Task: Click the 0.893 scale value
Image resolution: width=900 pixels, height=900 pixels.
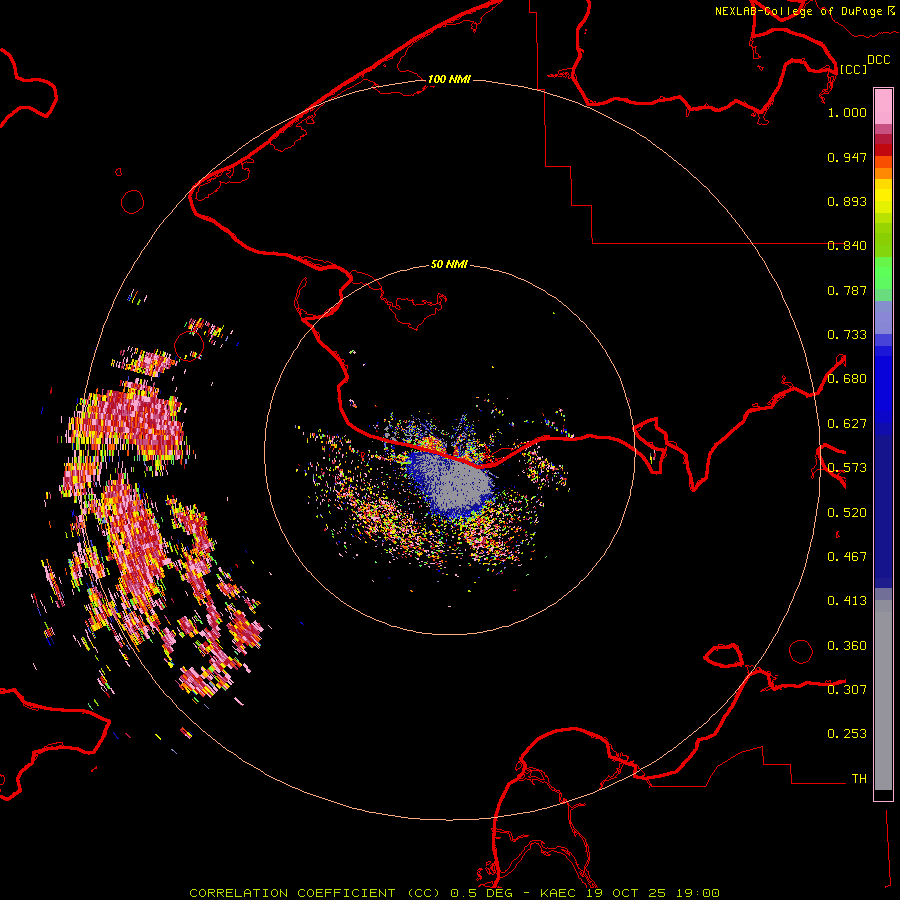Action: pyautogui.click(x=847, y=201)
